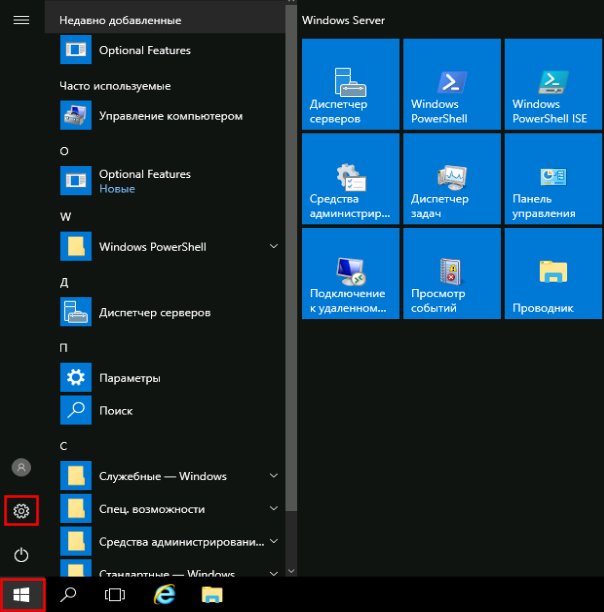
Task: Open the Просмотр событий tile
Action: pyautogui.click(x=452, y=274)
